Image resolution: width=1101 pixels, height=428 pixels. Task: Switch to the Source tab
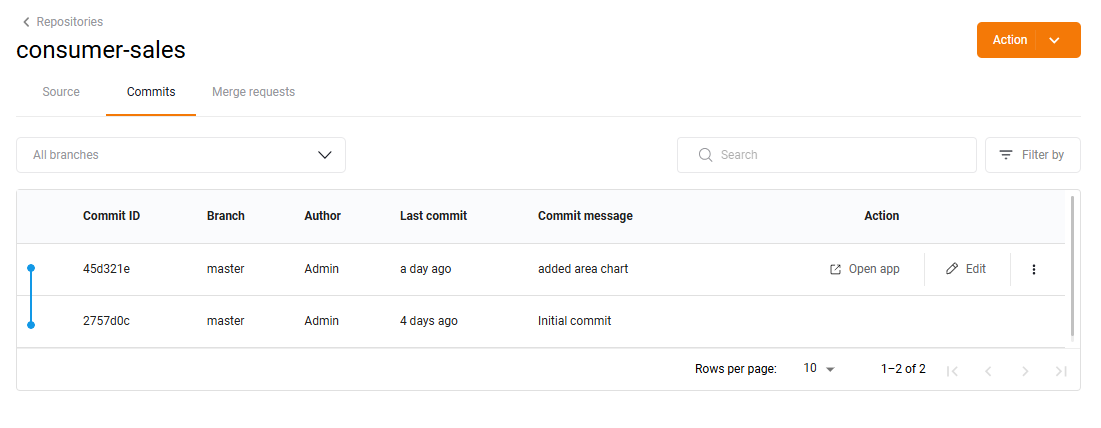click(x=61, y=92)
